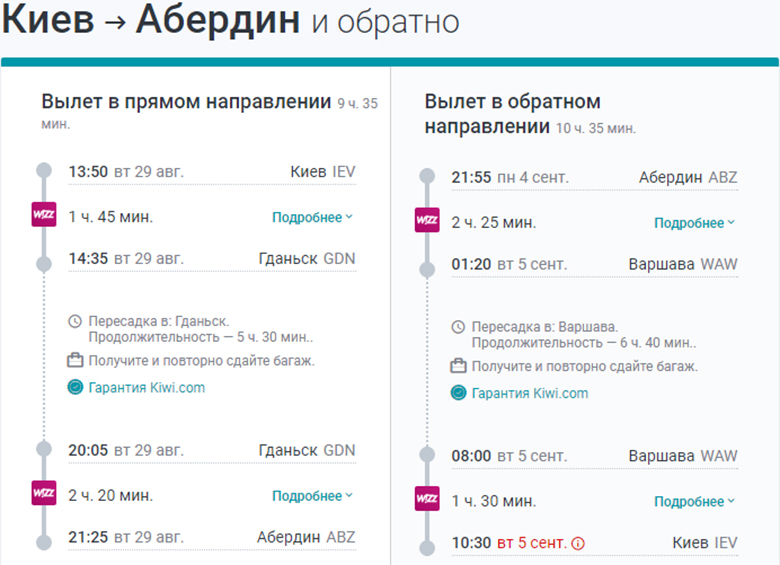Click the Wizz Air logo on Warsaw–Kyiv flight

[427, 500]
